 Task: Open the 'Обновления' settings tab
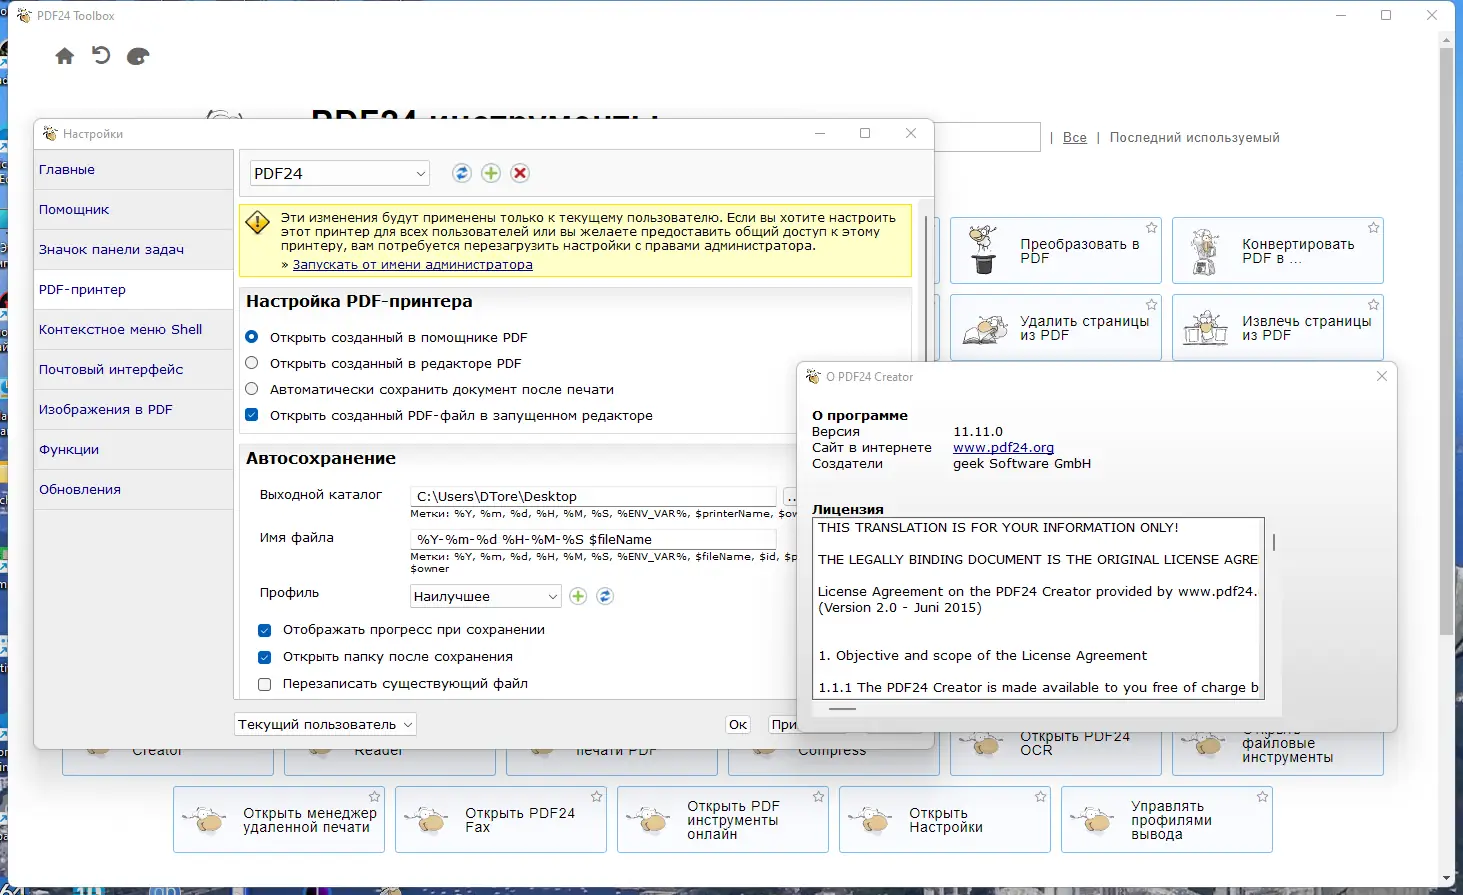click(x=133, y=490)
